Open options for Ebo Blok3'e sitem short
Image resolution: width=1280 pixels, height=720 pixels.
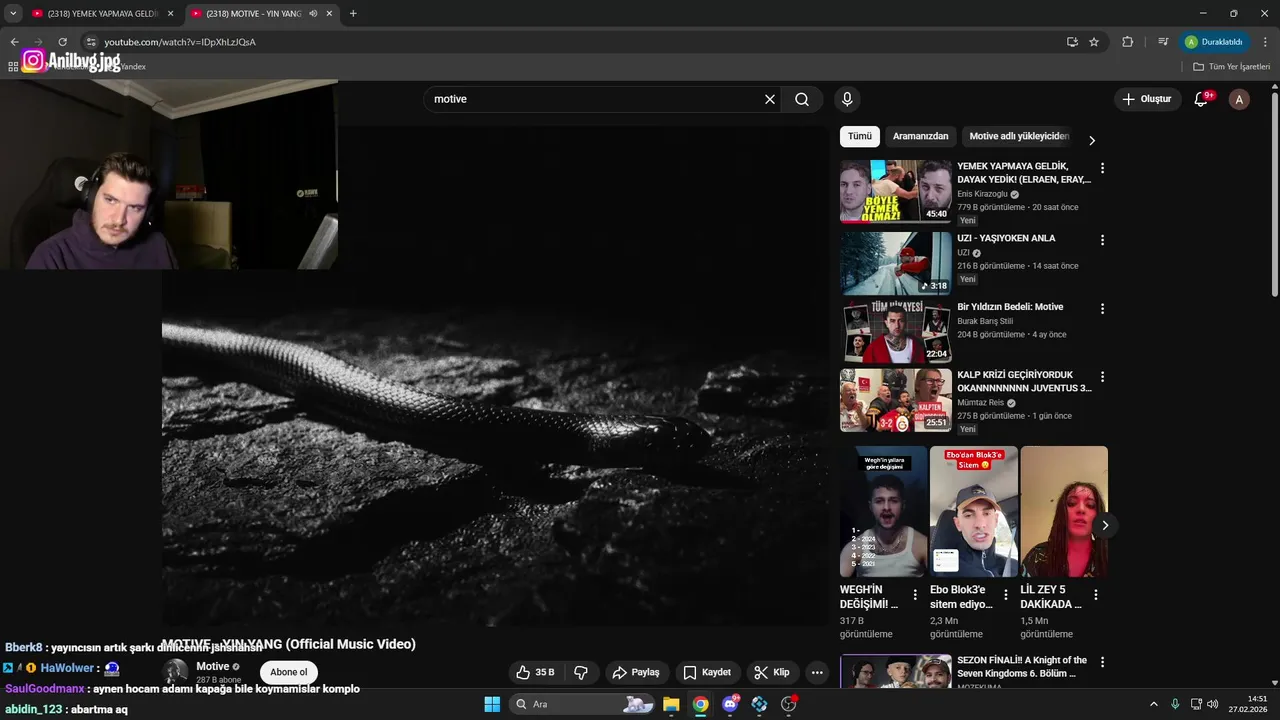coord(1005,594)
